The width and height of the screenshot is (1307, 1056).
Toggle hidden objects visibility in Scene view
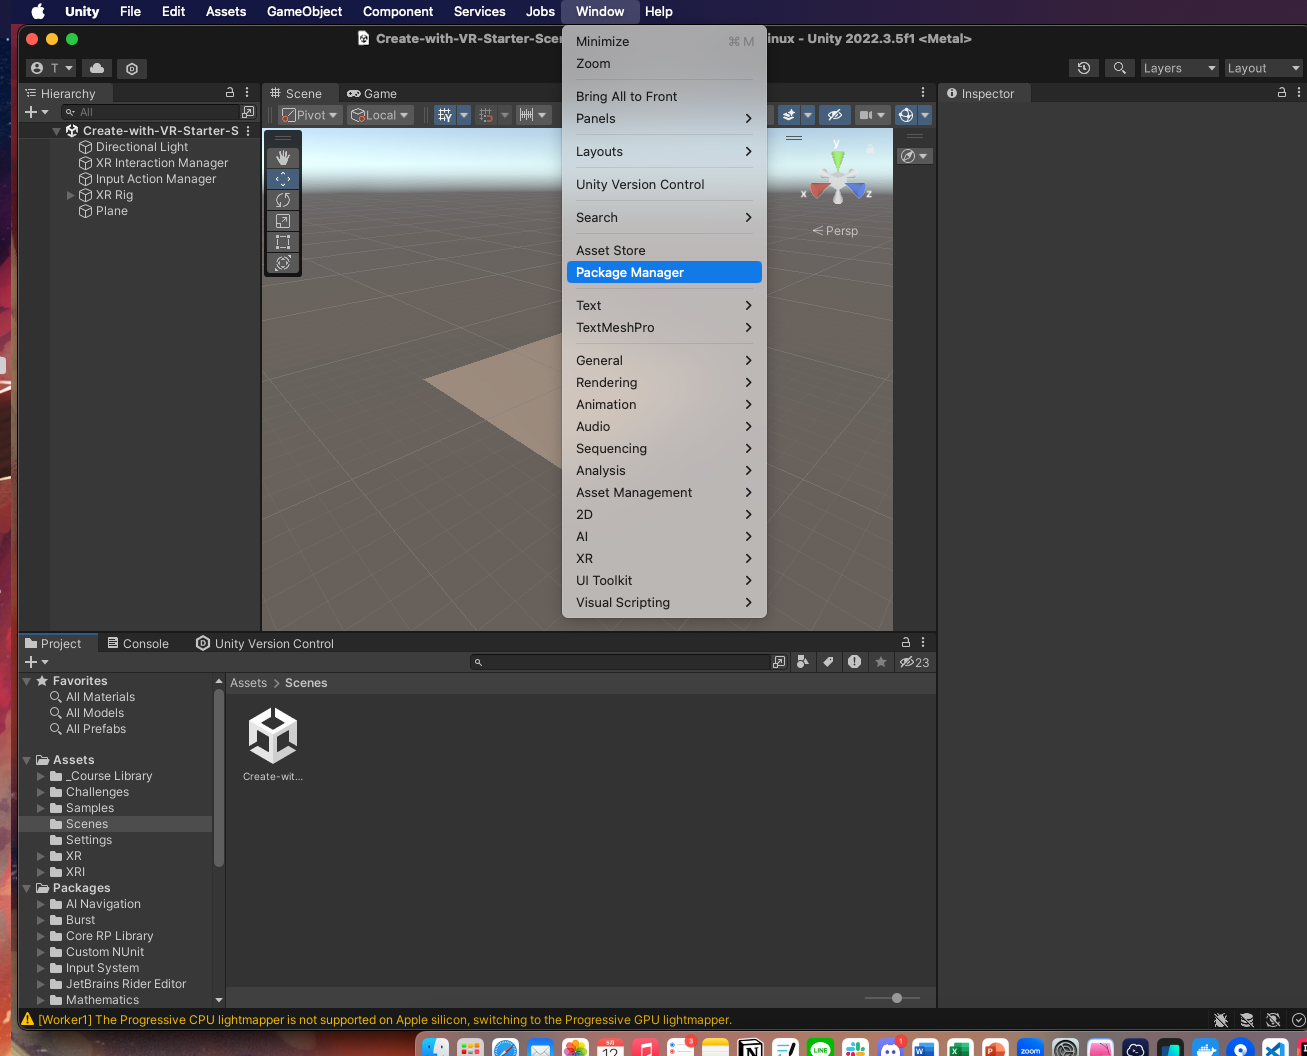[x=834, y=115]
